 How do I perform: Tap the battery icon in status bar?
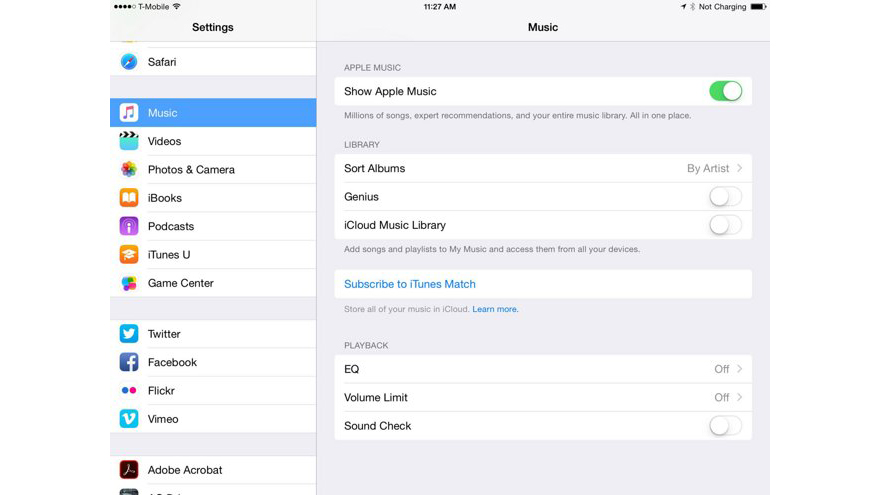(758, 7)
